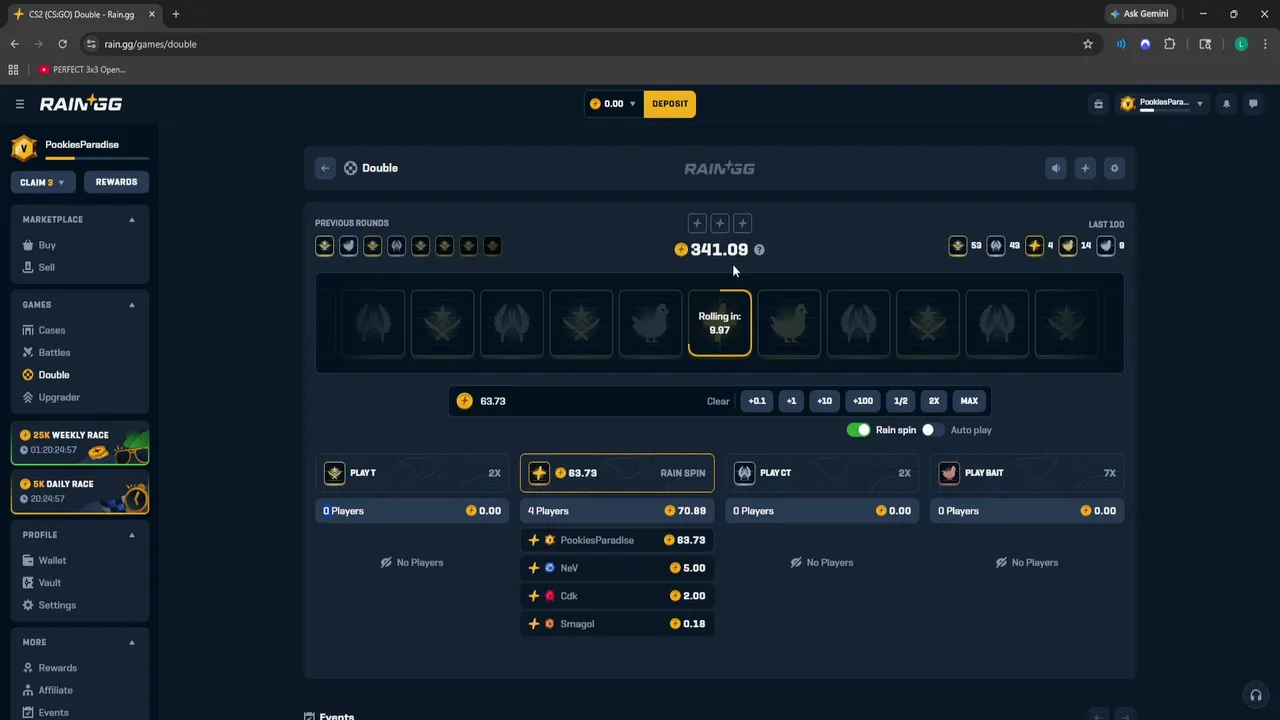This screenshot has width=1280, height=720.
Task: Bet on PLAY BAIT 7X
Action: pos(1027,473)
